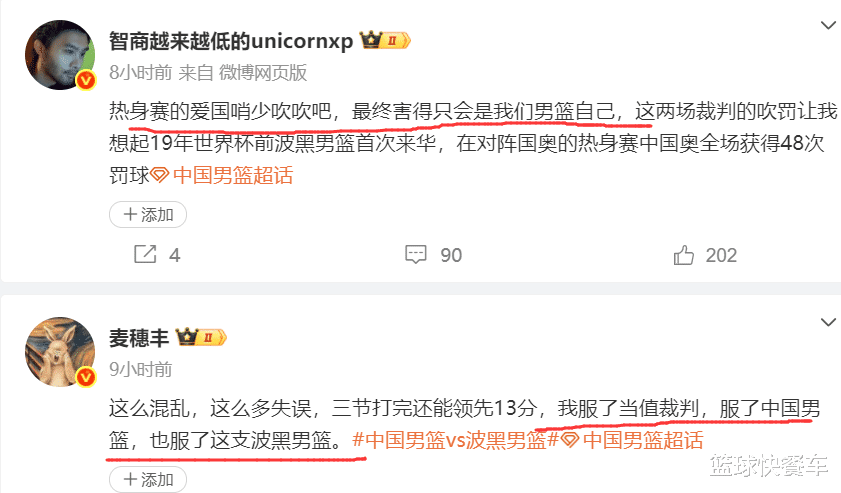Click 添加 button under first post
The height and width of the screenshot is (493, 841).
tap(148, 215)
